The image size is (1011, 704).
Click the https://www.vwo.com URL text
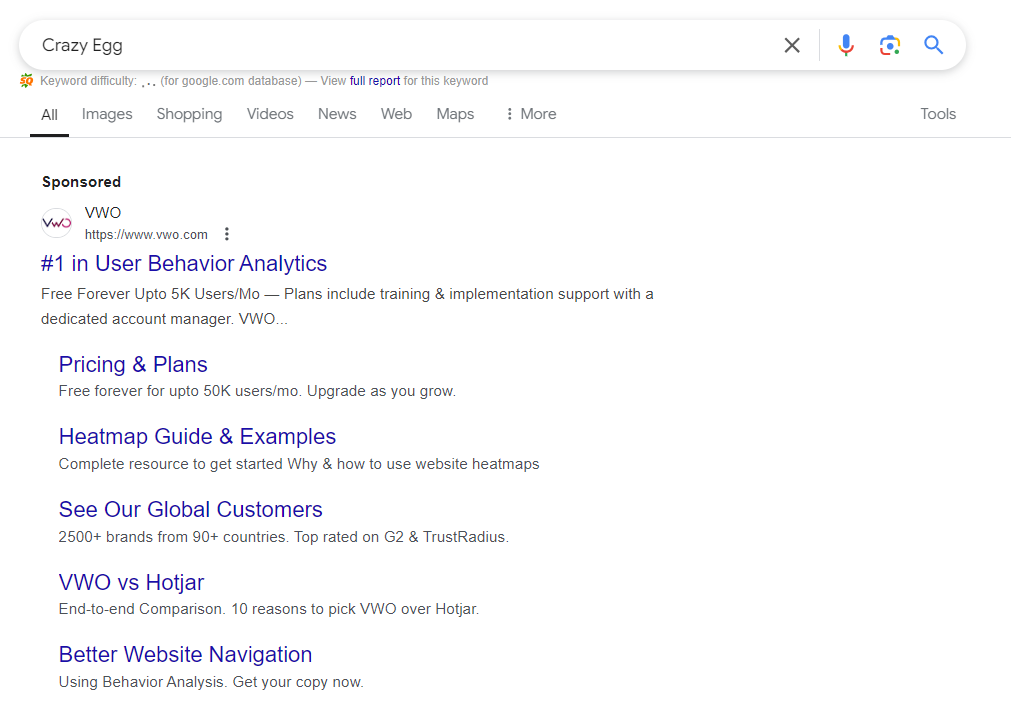(146, 235)
